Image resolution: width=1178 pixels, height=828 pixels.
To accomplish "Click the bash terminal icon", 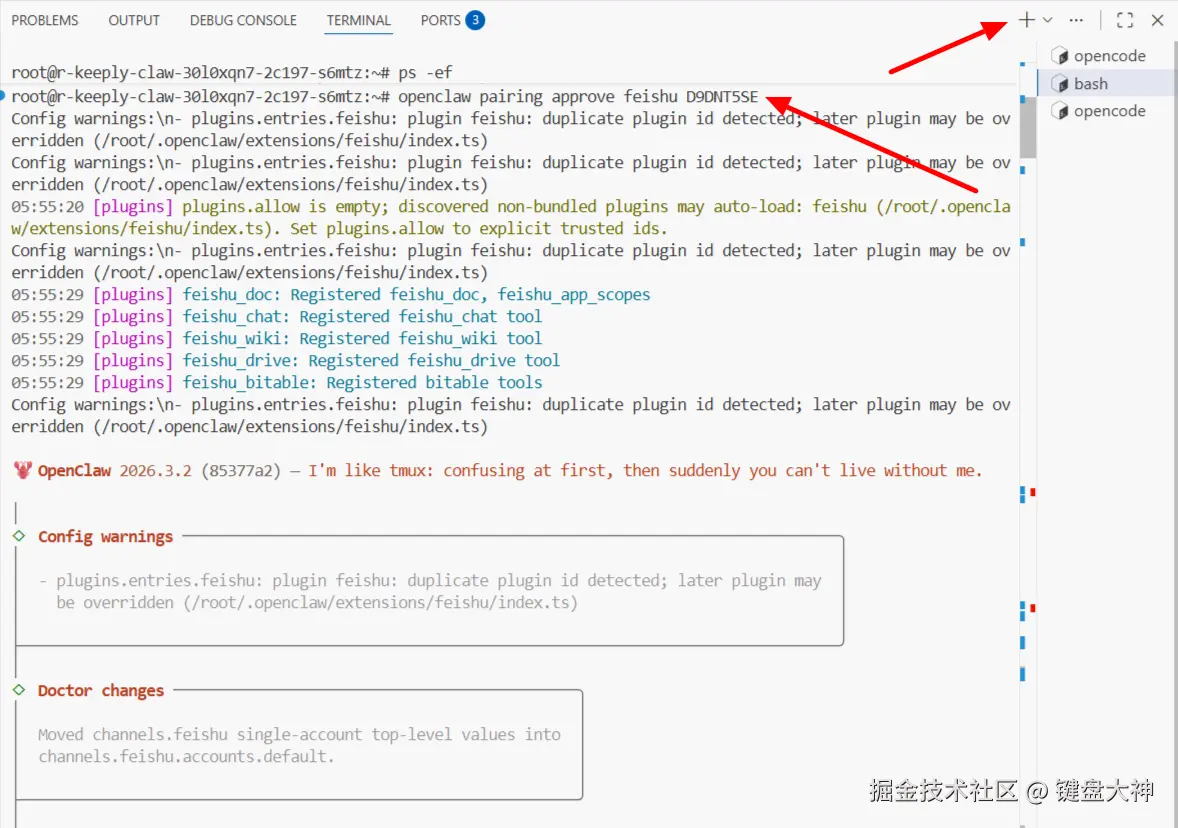I will click(1059, 83).
